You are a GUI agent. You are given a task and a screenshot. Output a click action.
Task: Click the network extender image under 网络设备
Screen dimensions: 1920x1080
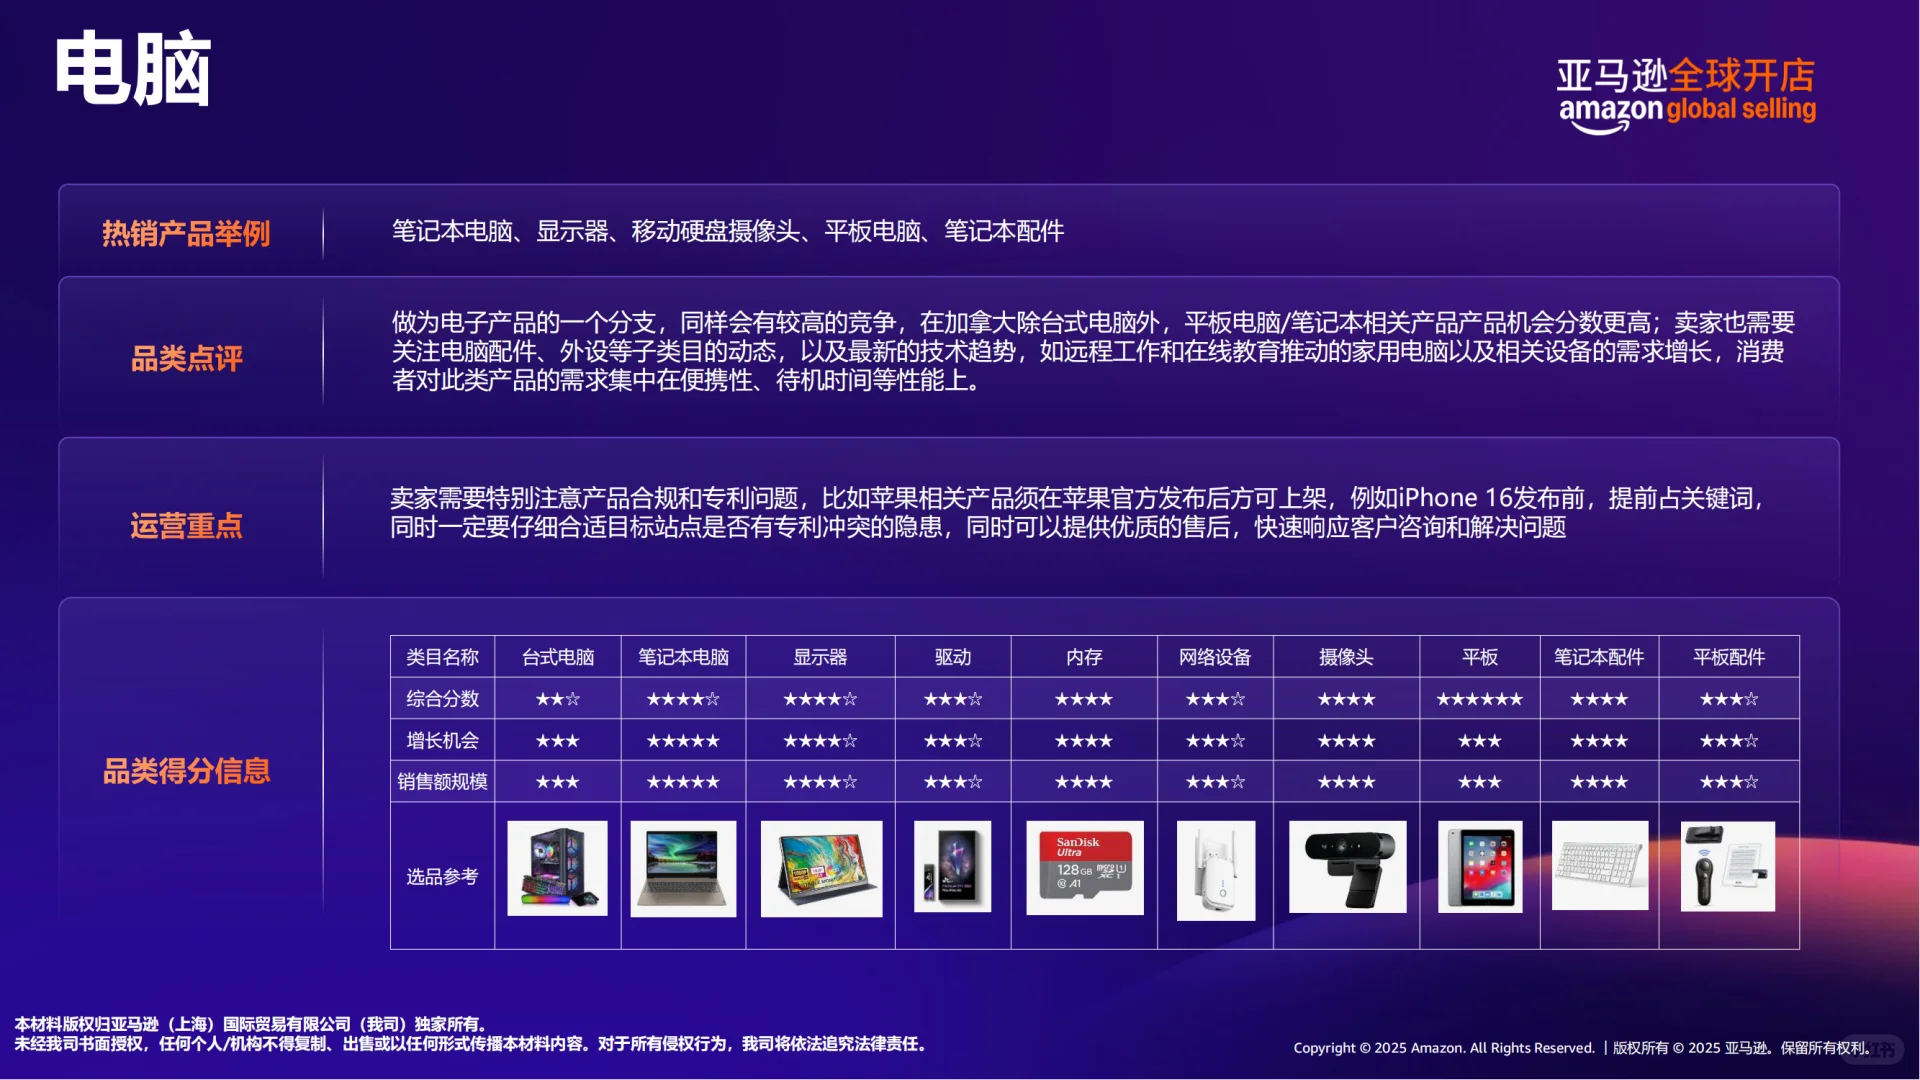pyautogui.click(x=1215, y=868)
